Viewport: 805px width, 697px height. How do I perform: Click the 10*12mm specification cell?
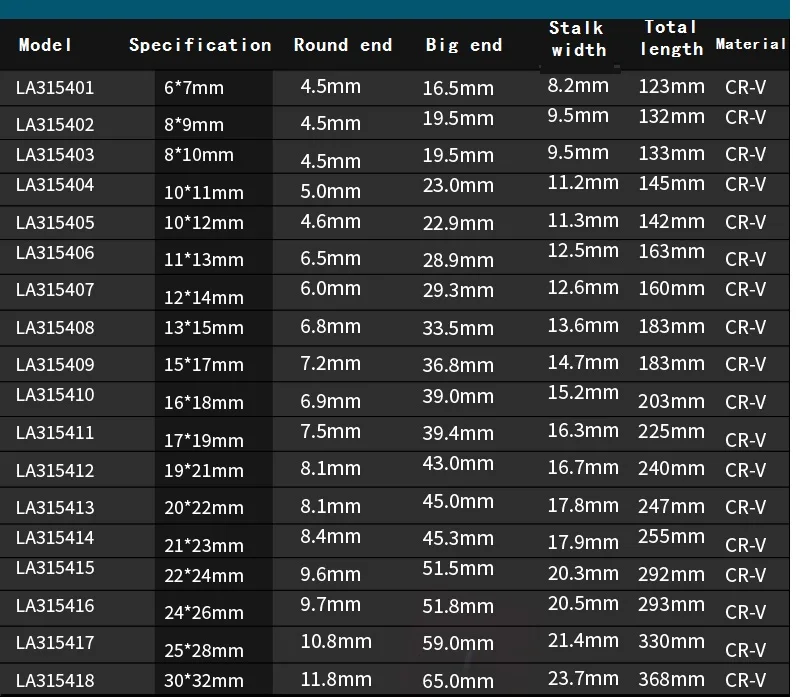tap(204, 223)
